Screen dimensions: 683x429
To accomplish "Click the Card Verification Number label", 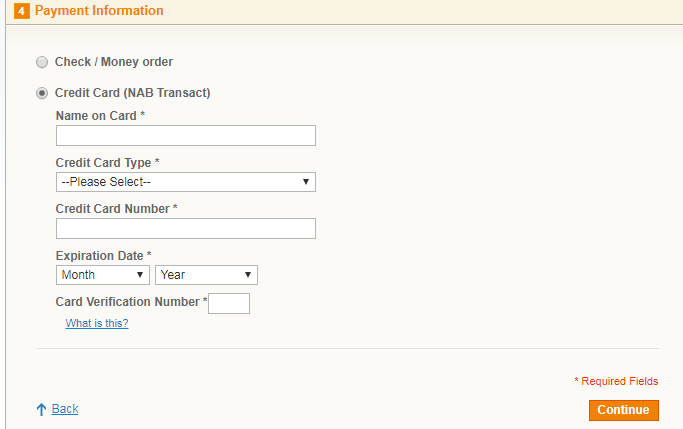I will pyautogui.click(x=128, y=302).
